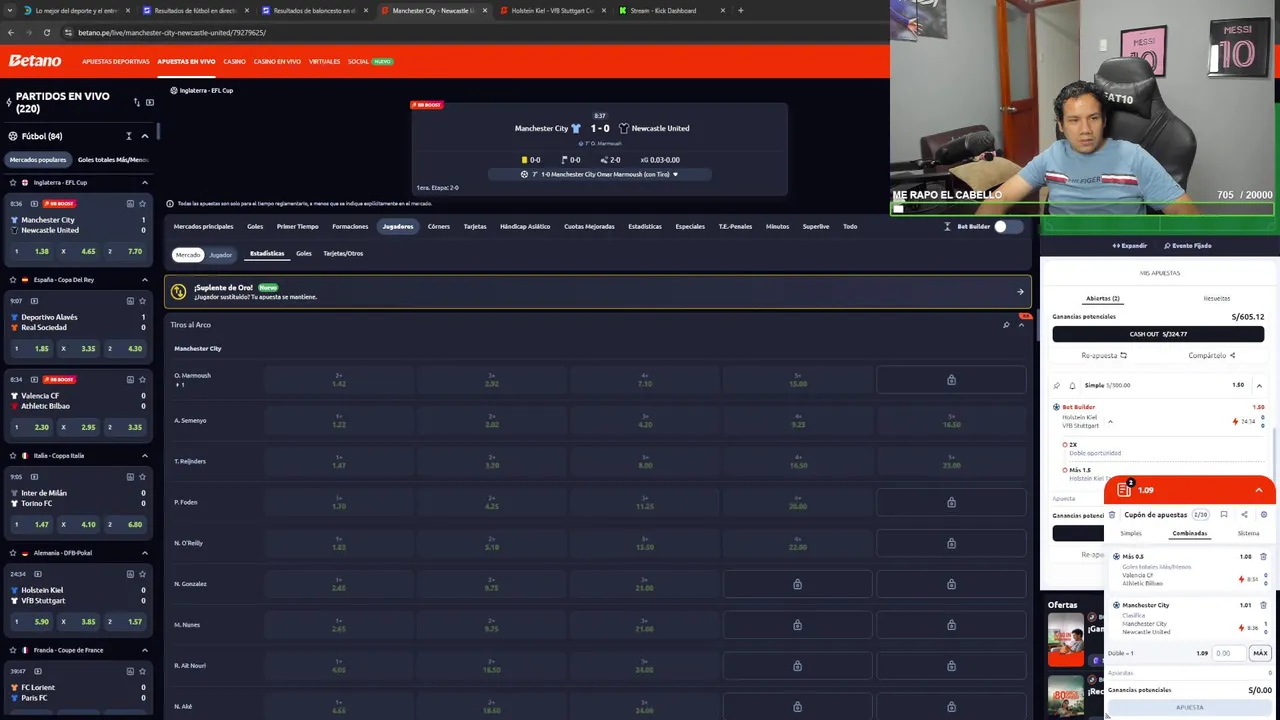Select the Mercado toggle option
The width and height of the screenshot is (1280, 720).
click(188, 255)
